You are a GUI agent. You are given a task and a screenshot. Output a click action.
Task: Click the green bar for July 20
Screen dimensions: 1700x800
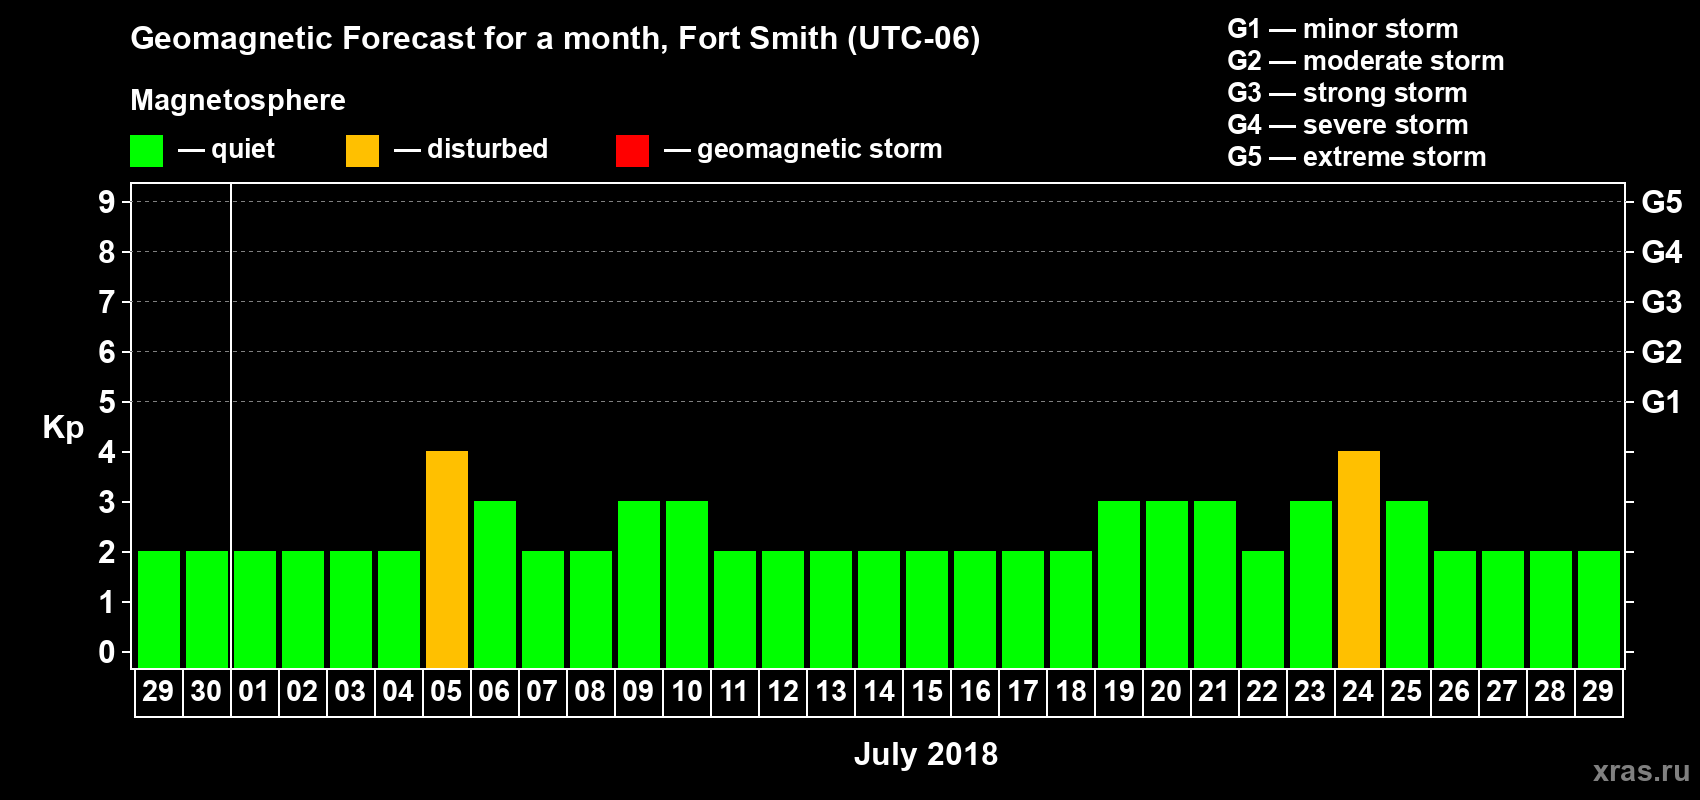tap(1167, 584)
